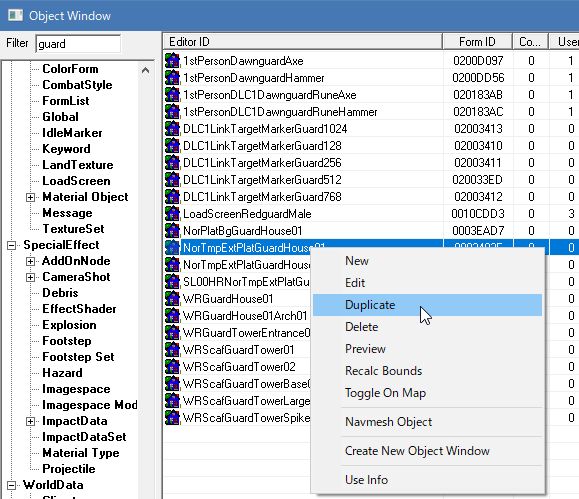This screenshot has height=499, width=579.
Task: Click the icon beside 1stPersonDawnguardHammer
Action: coord(172,78)
